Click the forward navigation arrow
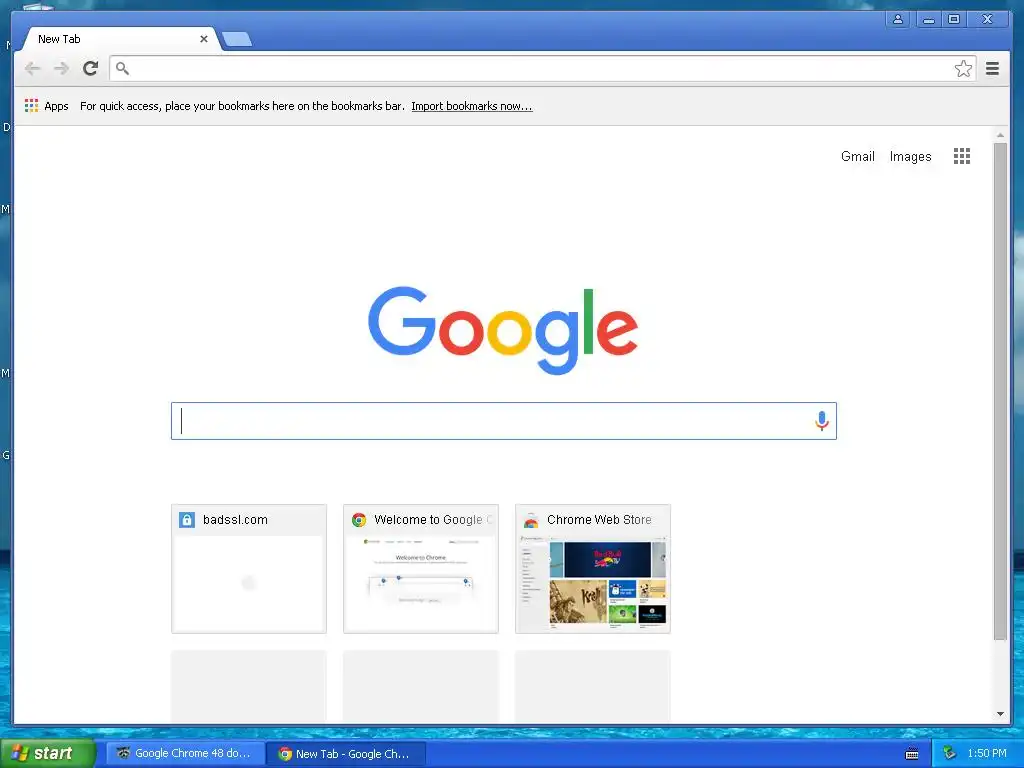This screenshot has height=768, width=1024. pyautogui.click(x=61, y=68)
